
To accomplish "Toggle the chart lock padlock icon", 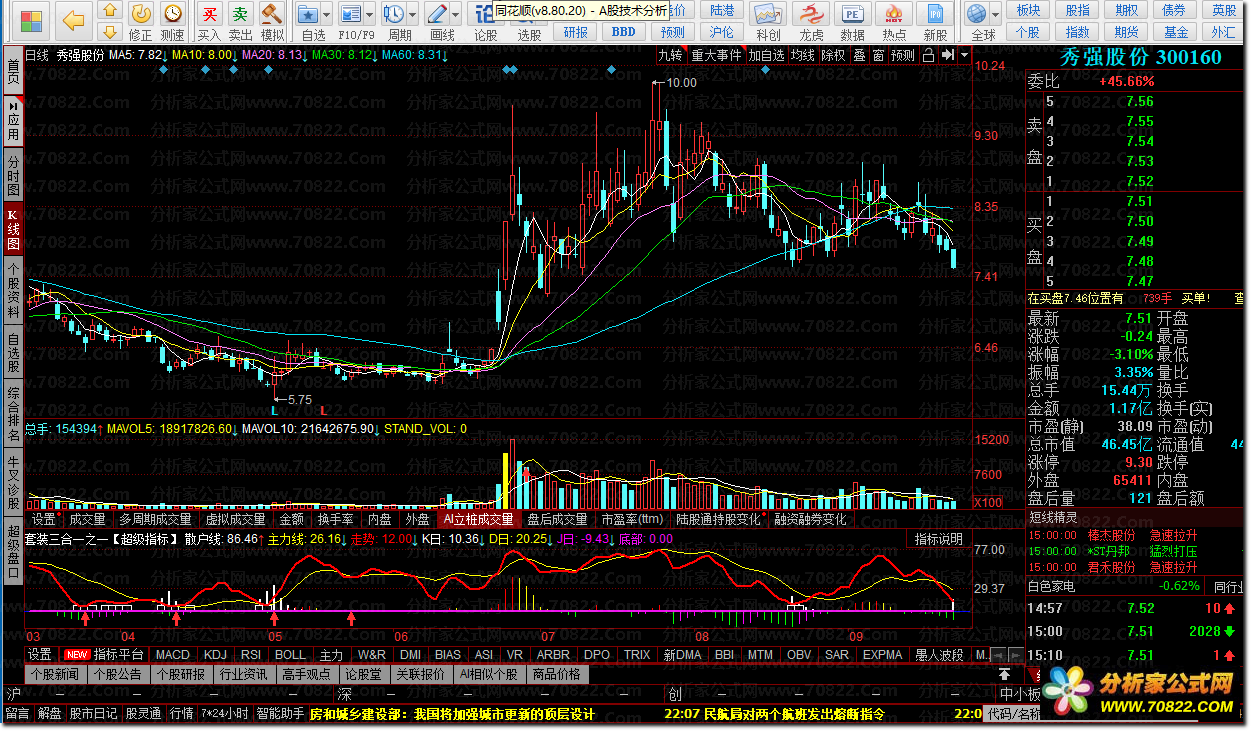I will click(929, 55).
